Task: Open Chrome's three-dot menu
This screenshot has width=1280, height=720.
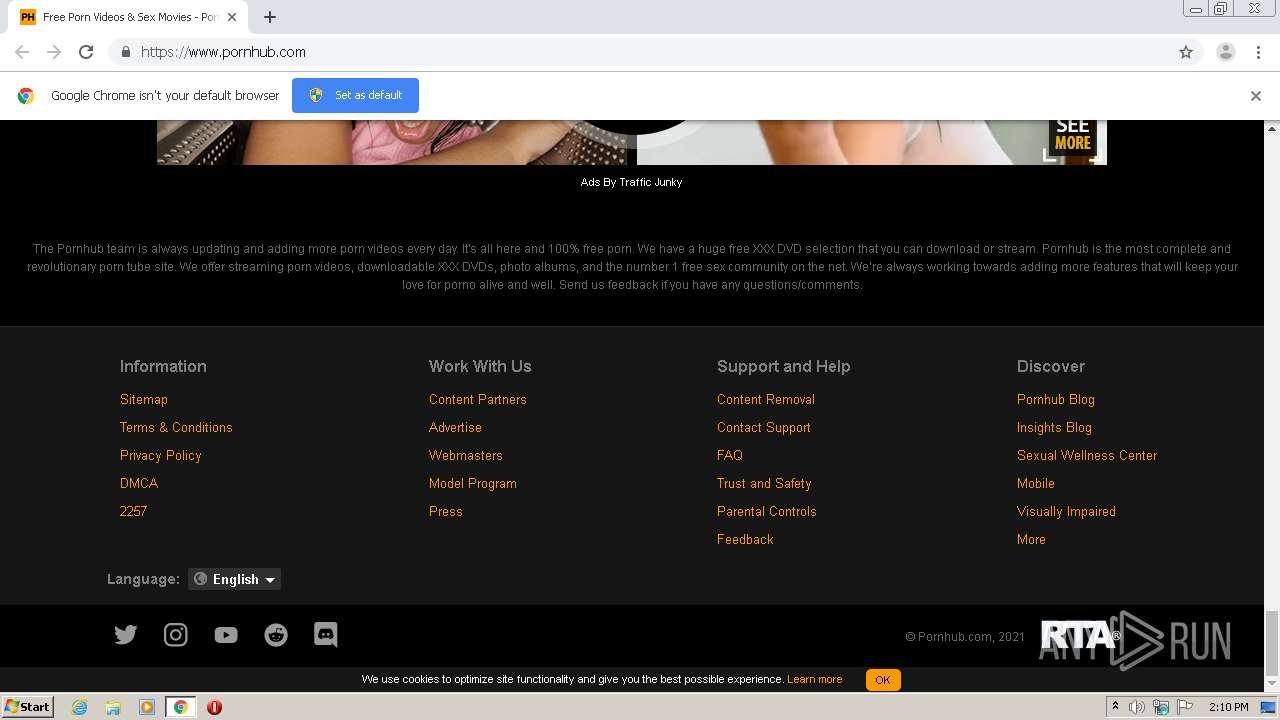Action: coord(1258,52)
